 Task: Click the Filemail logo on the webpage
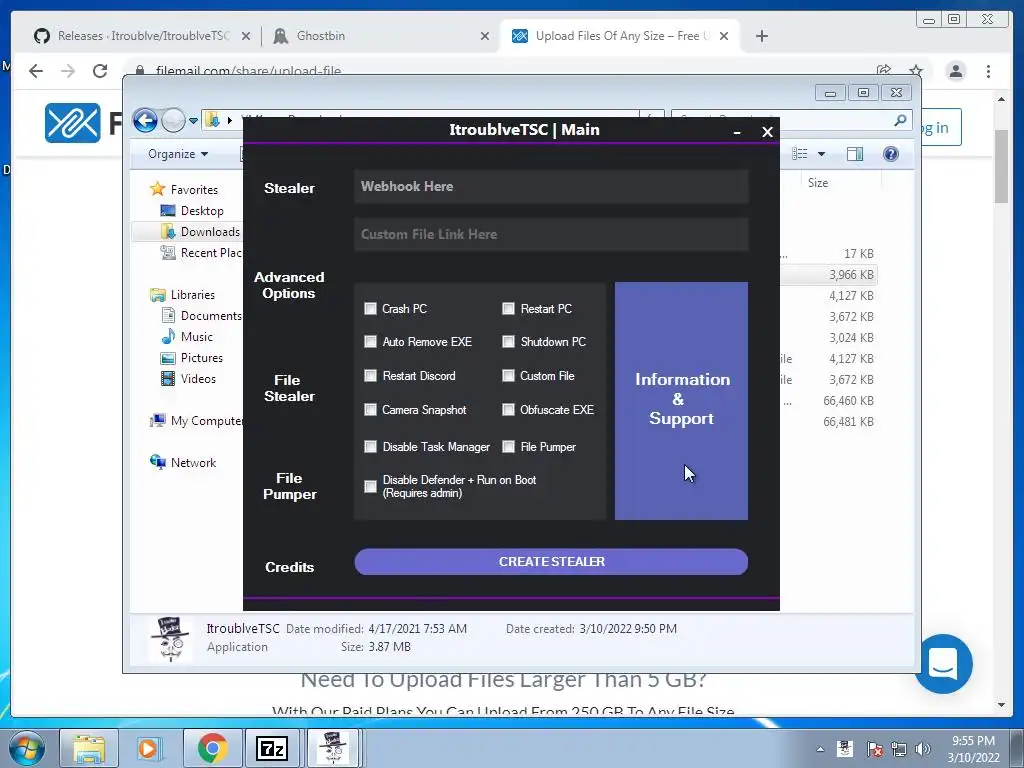click(72, 123)
